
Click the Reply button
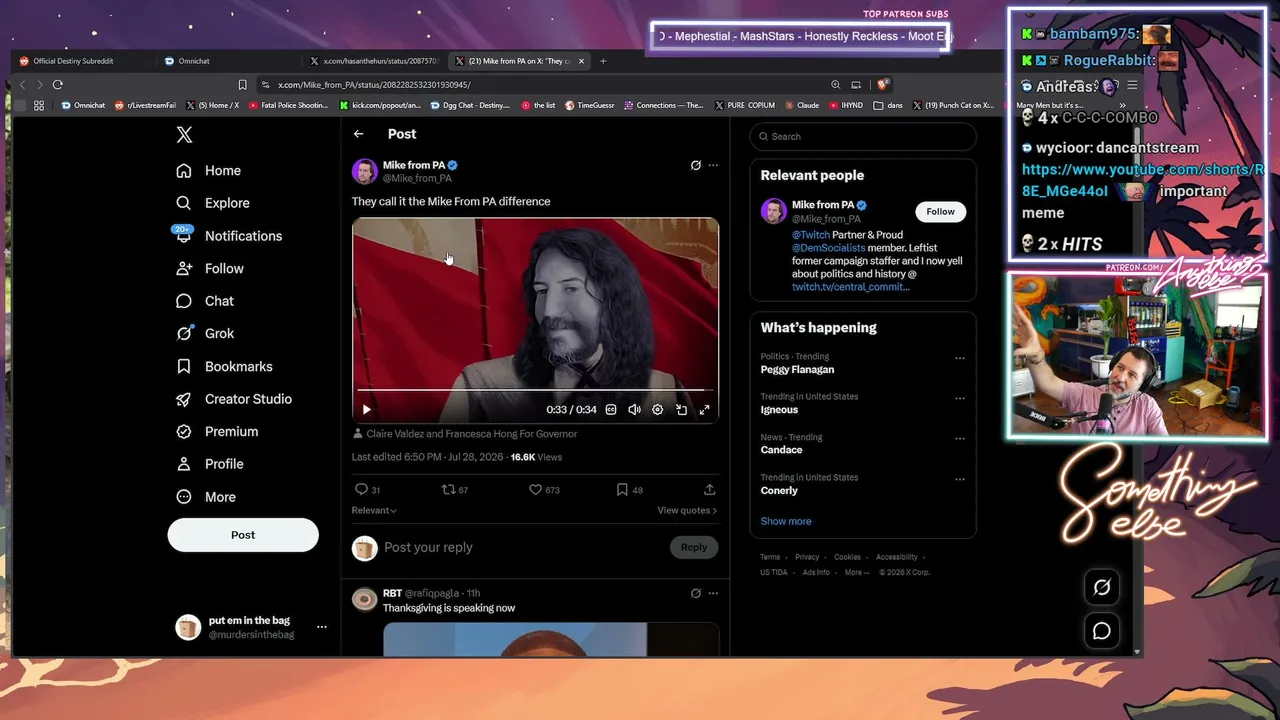coord(694,547)
